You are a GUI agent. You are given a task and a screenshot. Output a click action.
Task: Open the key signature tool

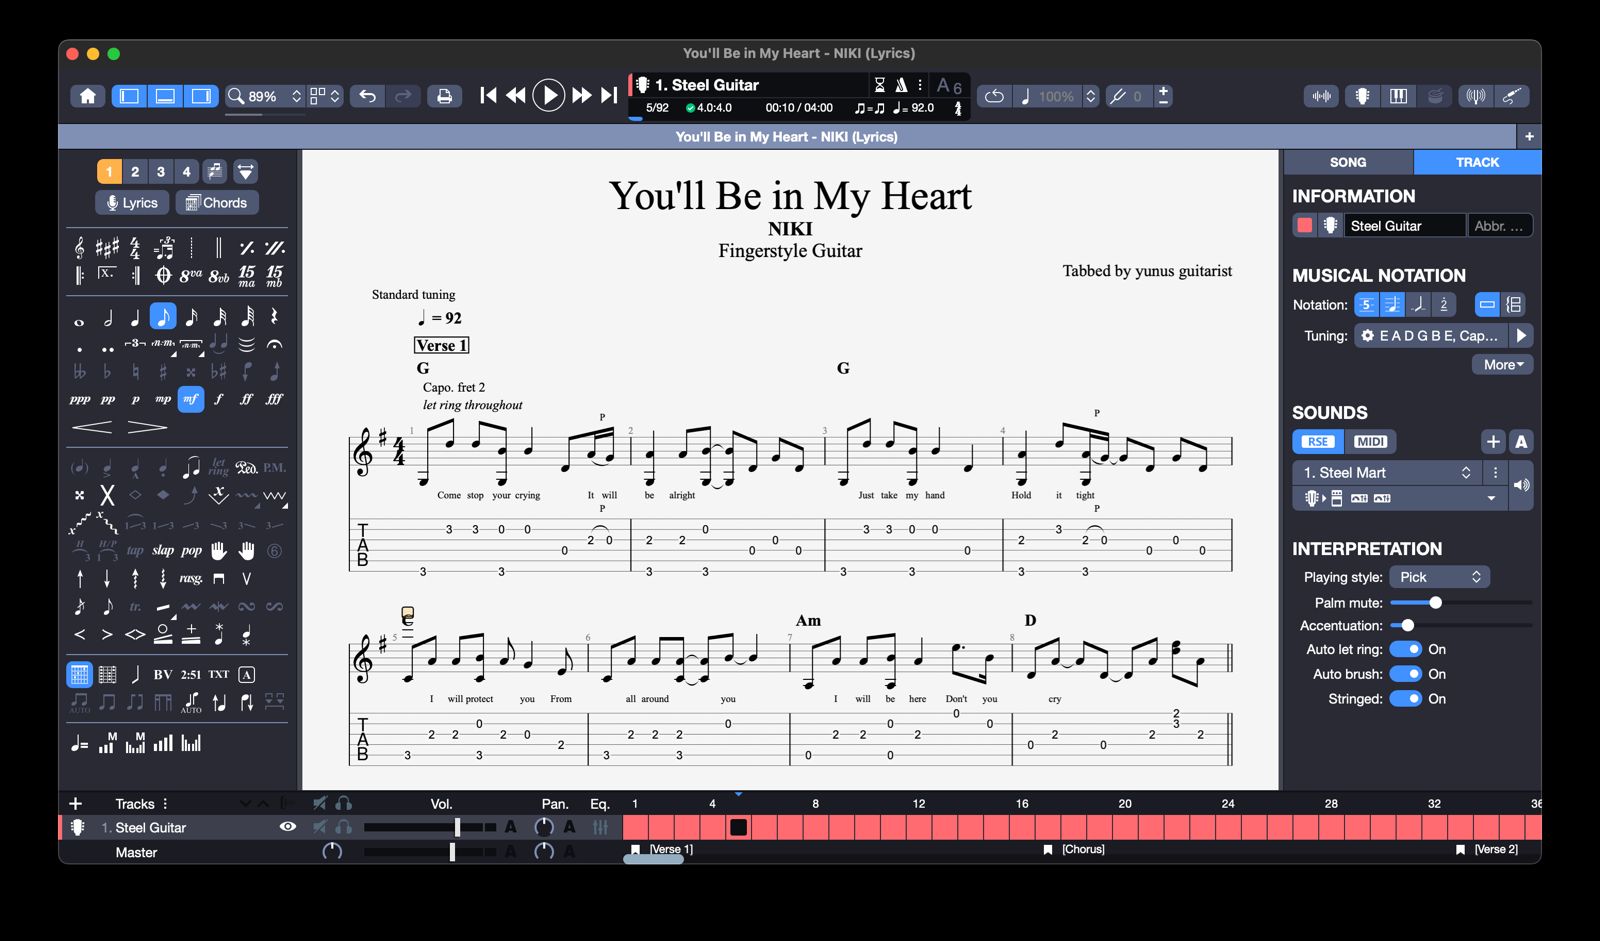point(107,247)
